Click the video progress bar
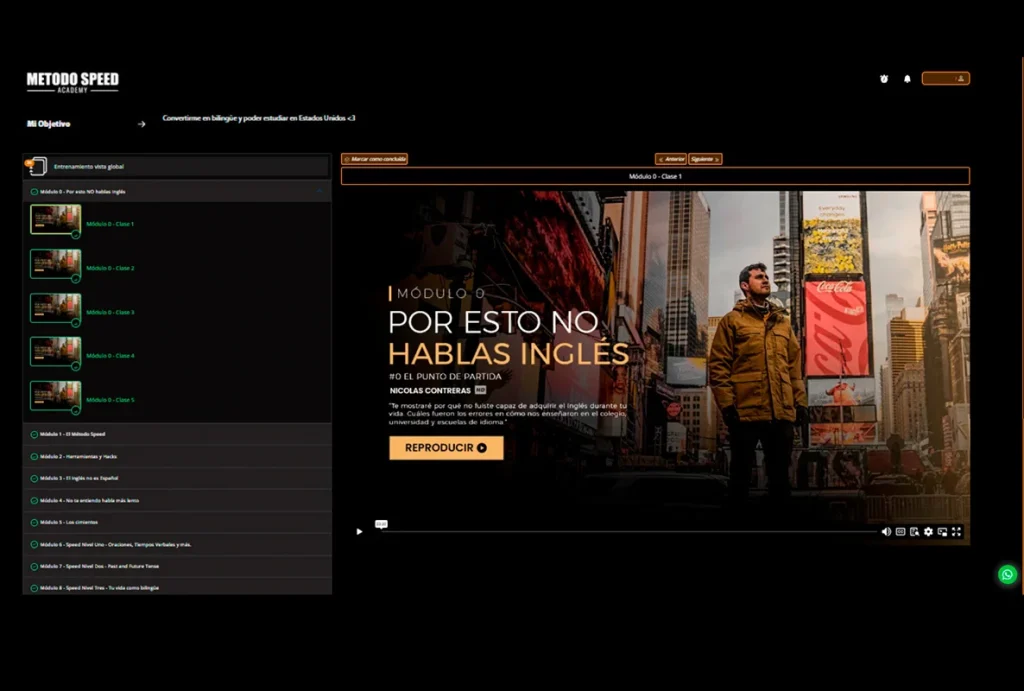This screenshot has height=691, width=1024. pos(630,532)
